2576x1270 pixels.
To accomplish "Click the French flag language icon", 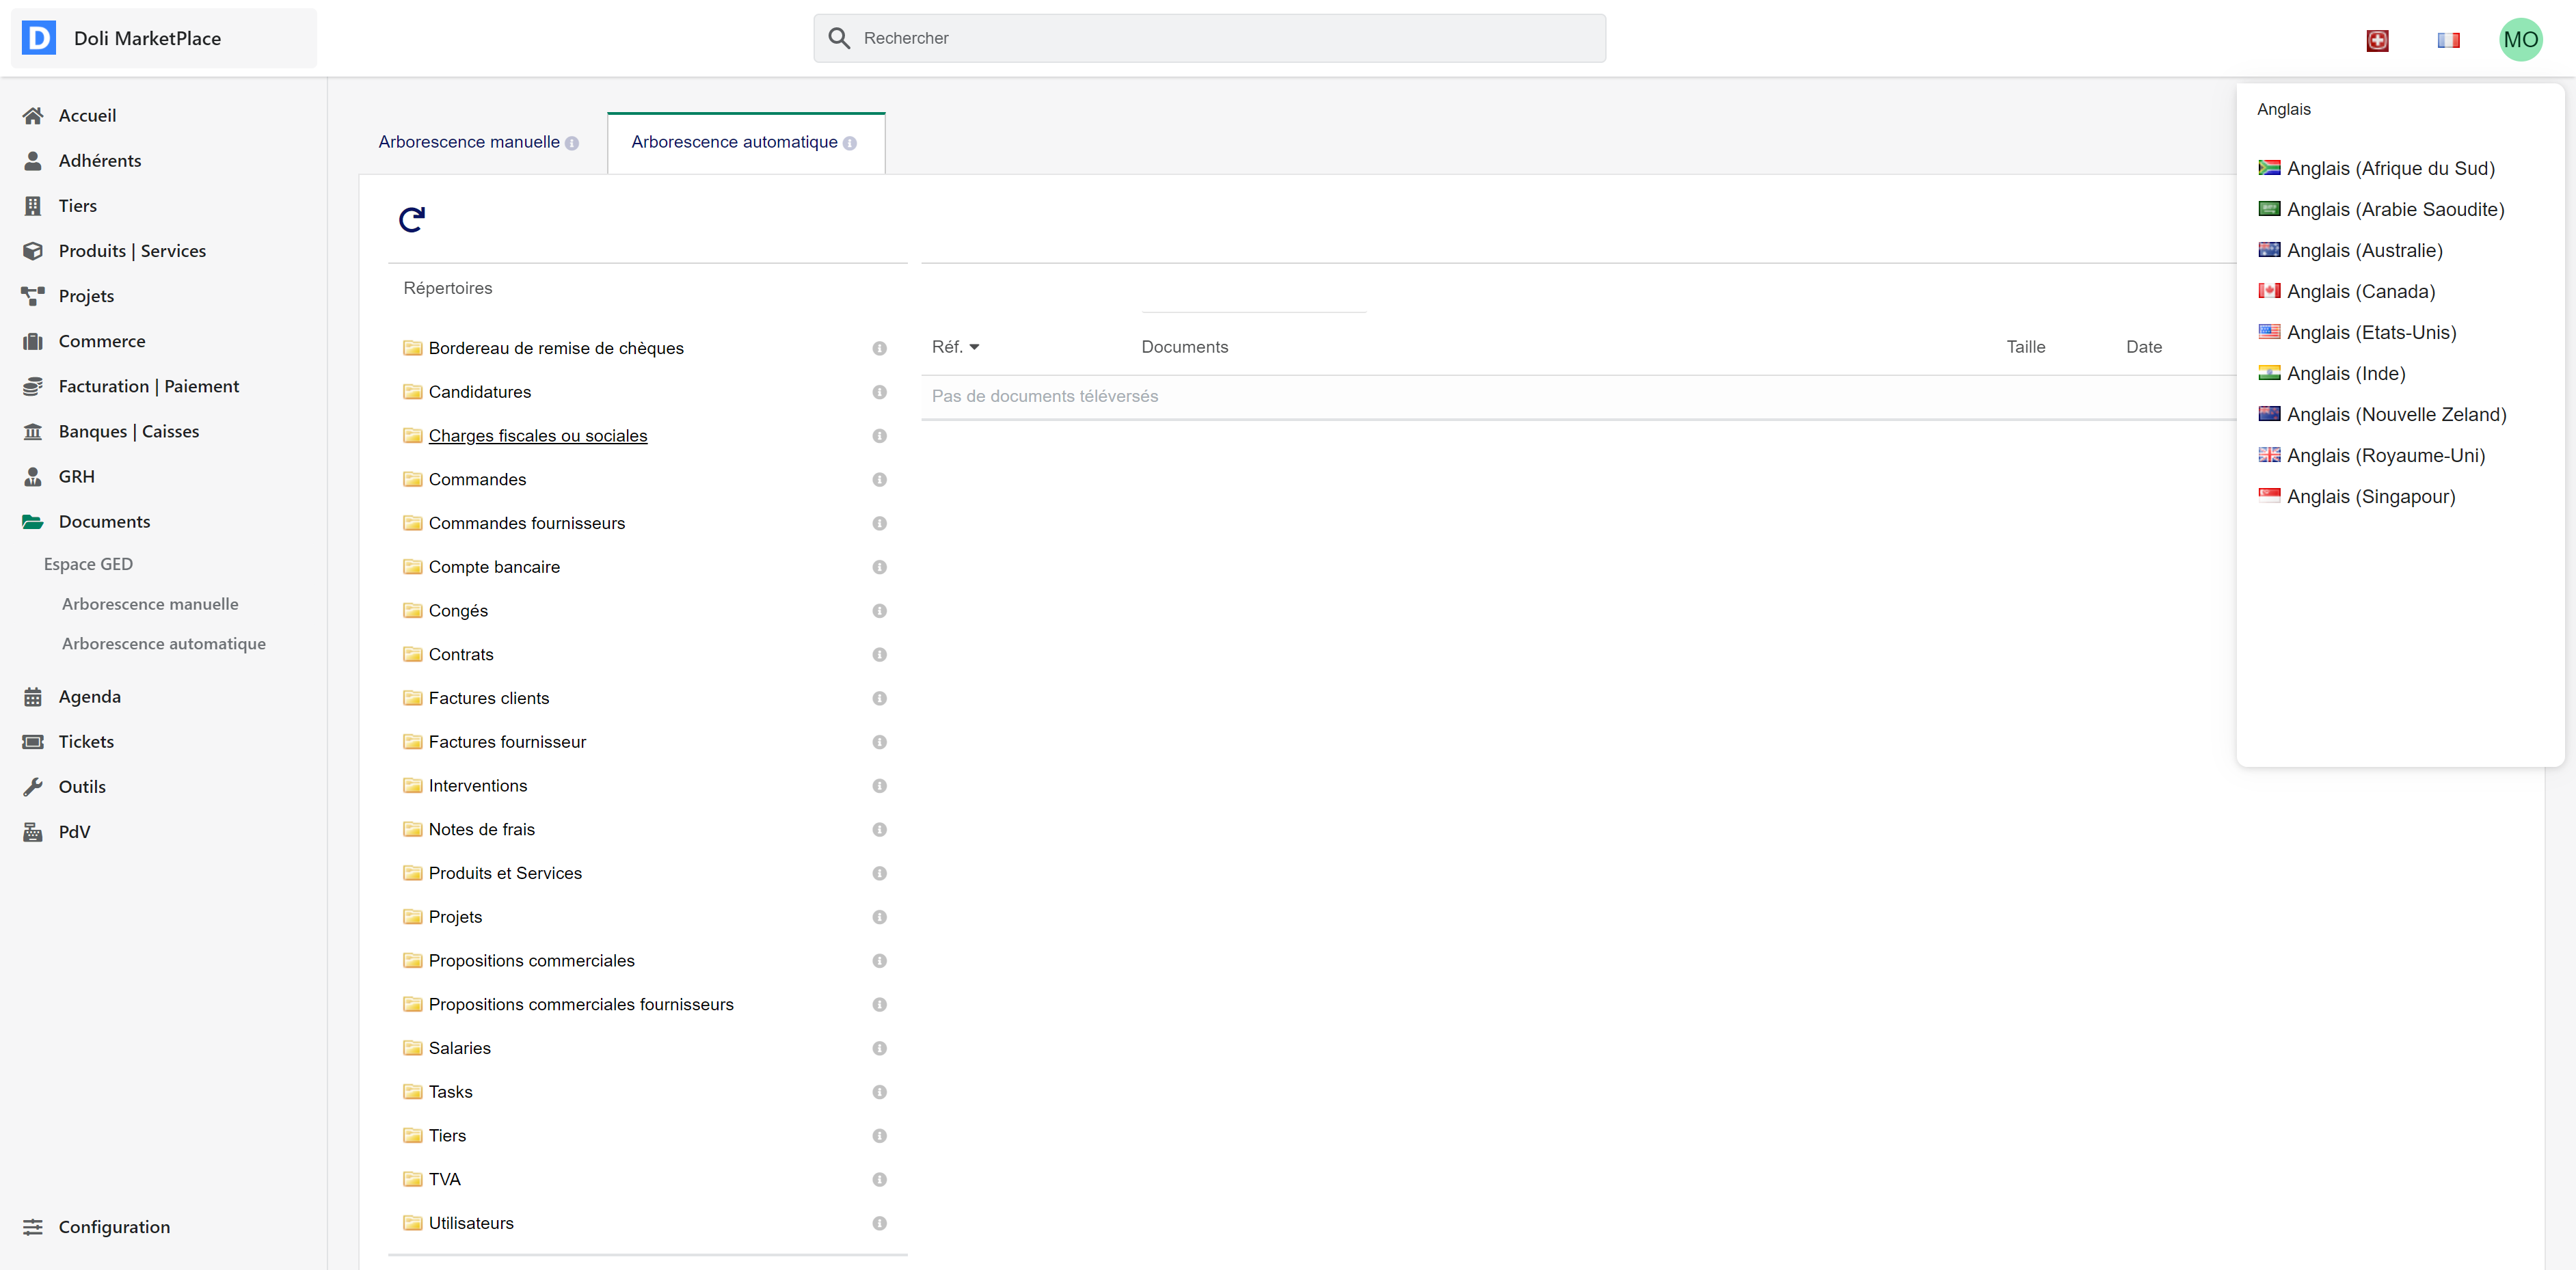I will click(x=2448, y=40).
